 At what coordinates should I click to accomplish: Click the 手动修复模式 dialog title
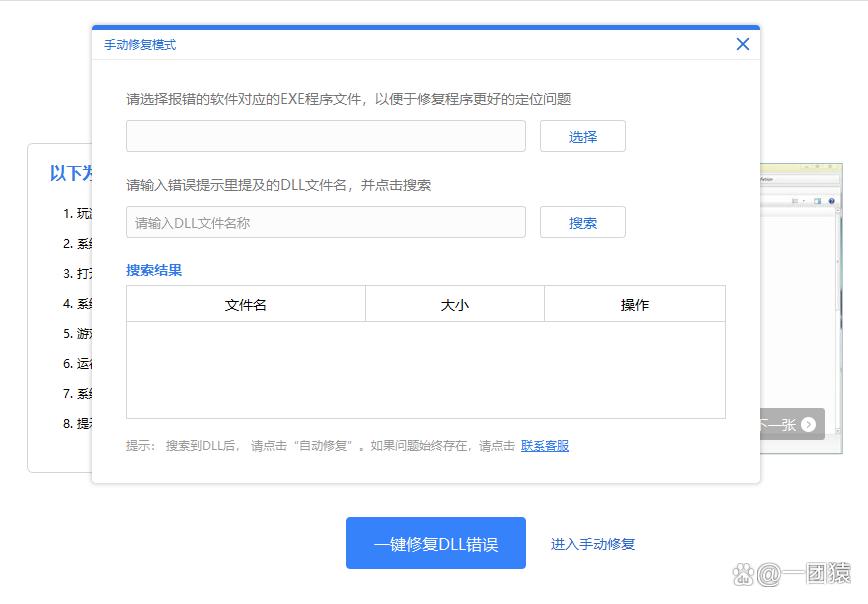tap(140, 45)
